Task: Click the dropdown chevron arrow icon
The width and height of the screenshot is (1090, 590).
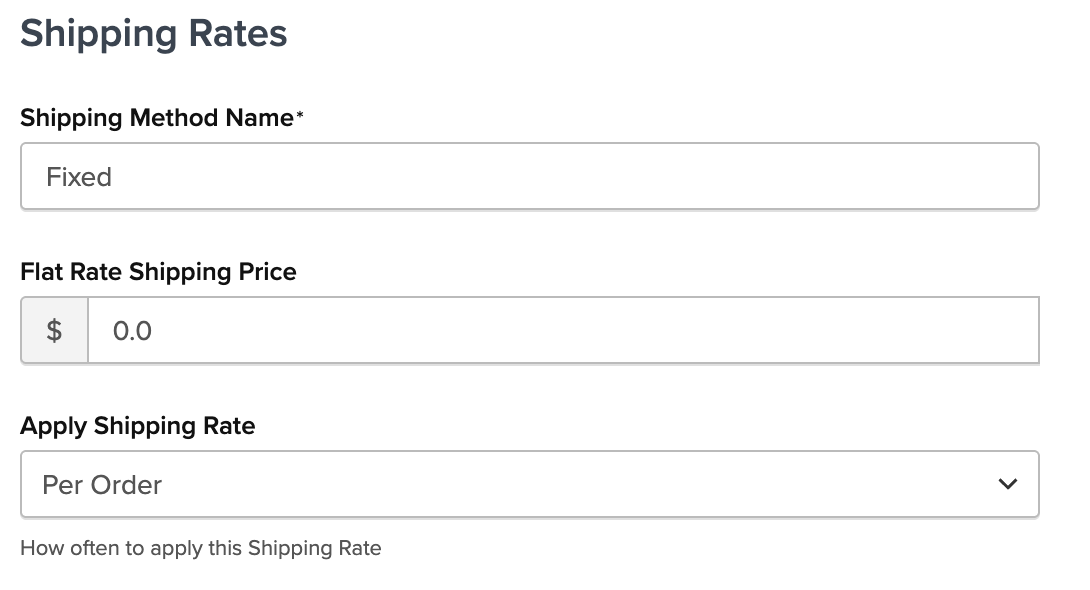Action: [x=1007, y=484]
